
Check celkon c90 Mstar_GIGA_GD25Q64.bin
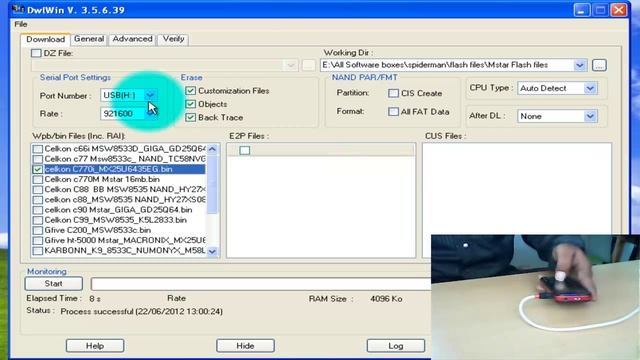coord(38,210)
